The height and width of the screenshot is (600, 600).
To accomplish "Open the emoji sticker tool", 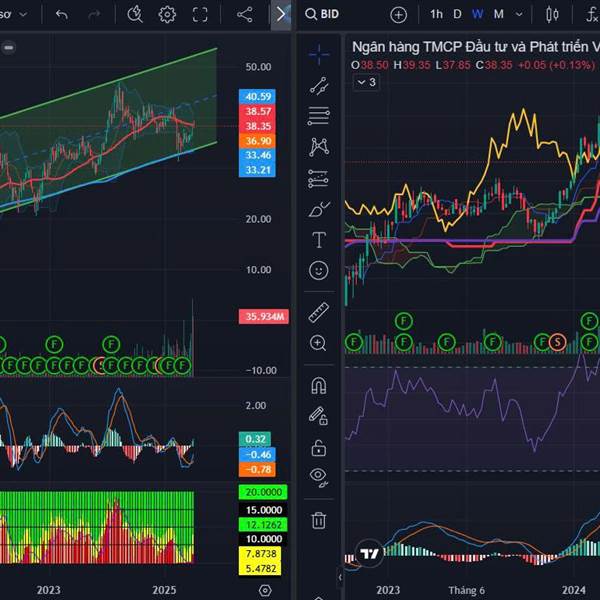I will coord(319,271).
